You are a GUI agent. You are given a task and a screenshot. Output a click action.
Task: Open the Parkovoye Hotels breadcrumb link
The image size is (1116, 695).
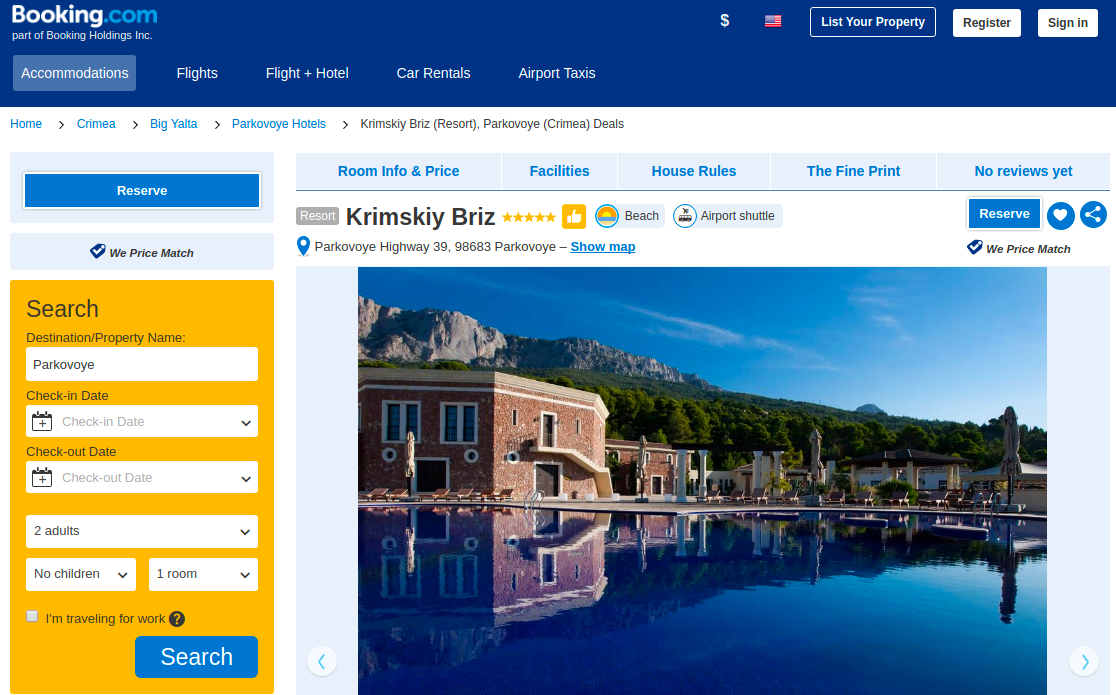coord(279,124)
